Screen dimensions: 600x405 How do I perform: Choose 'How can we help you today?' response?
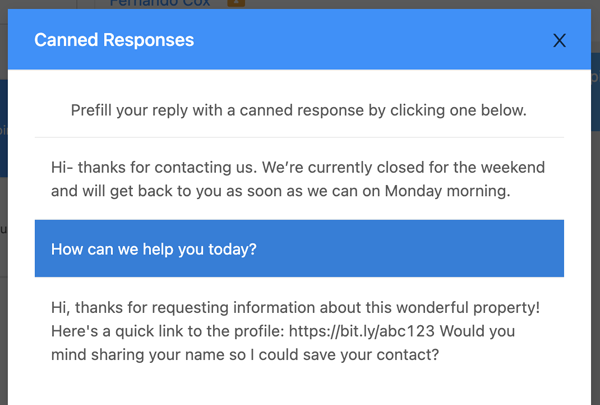click(x=299, y=248)
